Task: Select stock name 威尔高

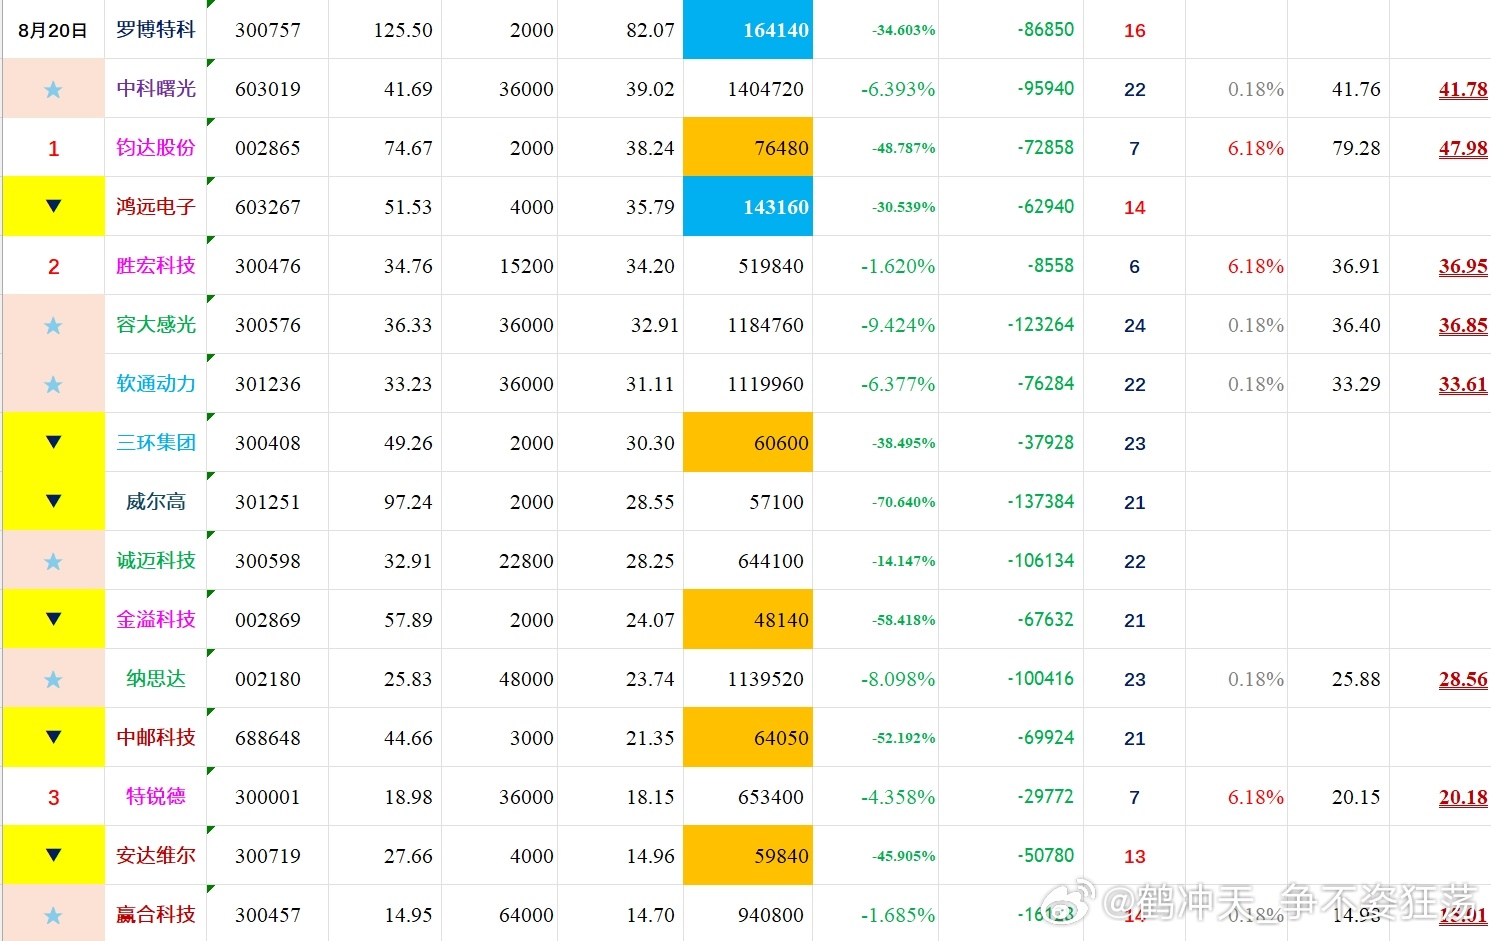Action: [156, 502]
